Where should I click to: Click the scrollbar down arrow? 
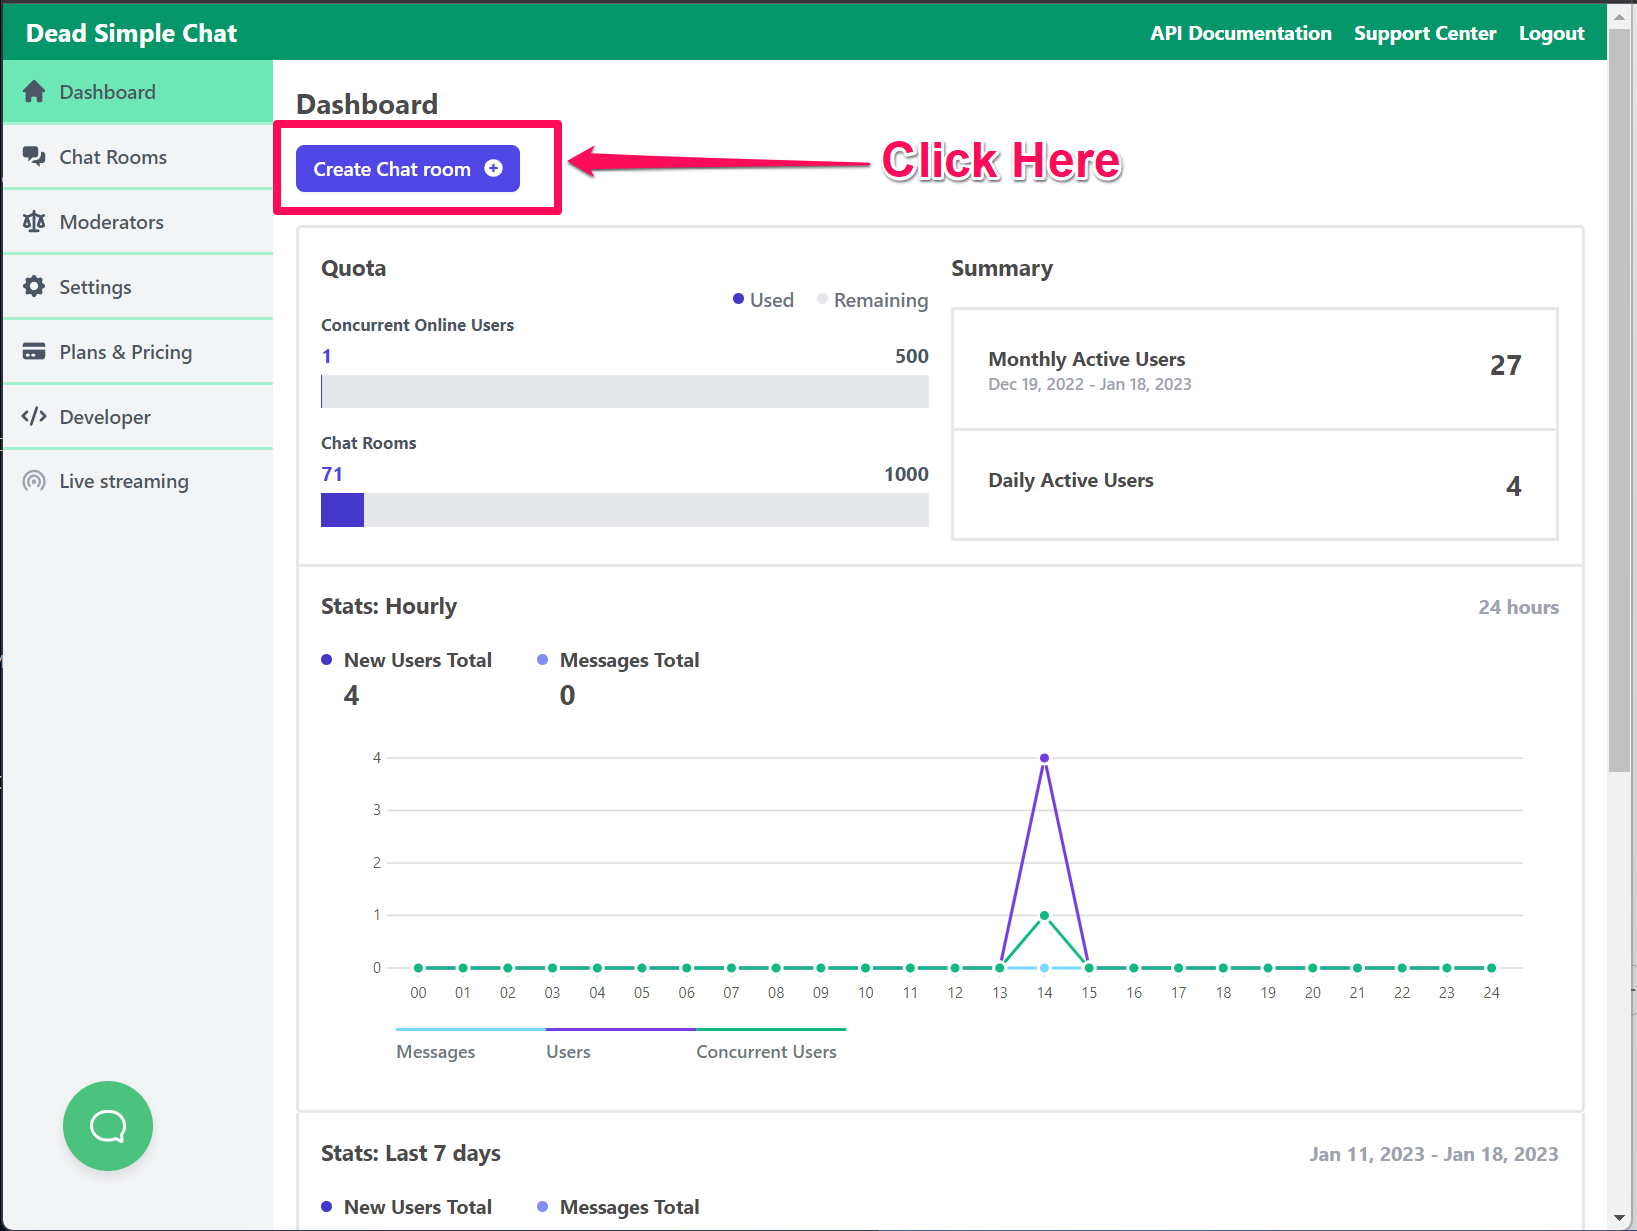point(1619,1219)
